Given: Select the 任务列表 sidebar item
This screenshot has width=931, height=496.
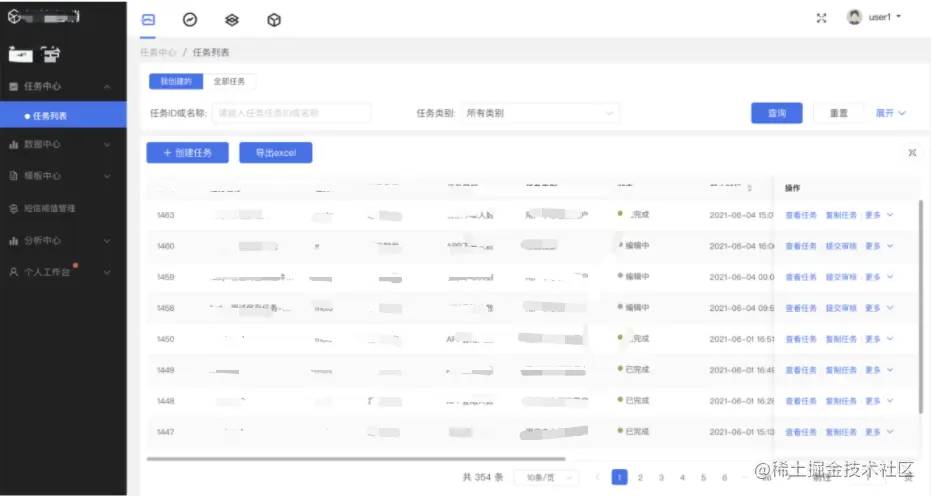Looking at the screenshot, I should pos(63,116).
